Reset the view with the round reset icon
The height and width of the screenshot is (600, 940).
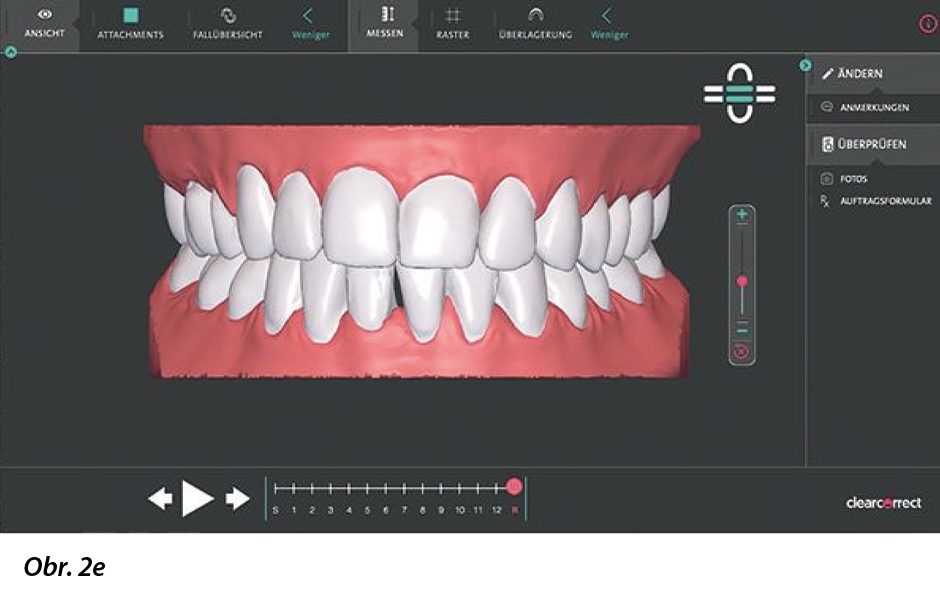click(x=742, y=351)
